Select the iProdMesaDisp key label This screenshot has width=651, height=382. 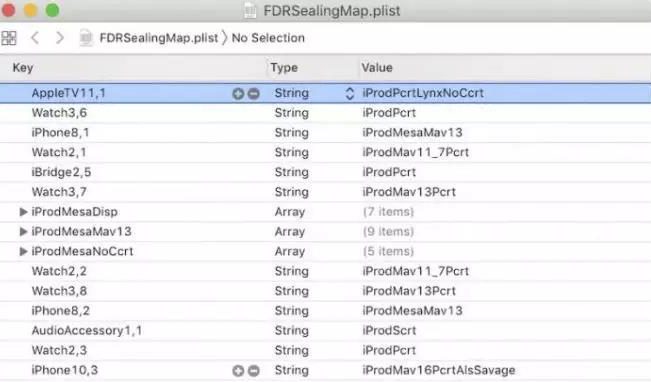pyautogui.click(x=74, y=212)
